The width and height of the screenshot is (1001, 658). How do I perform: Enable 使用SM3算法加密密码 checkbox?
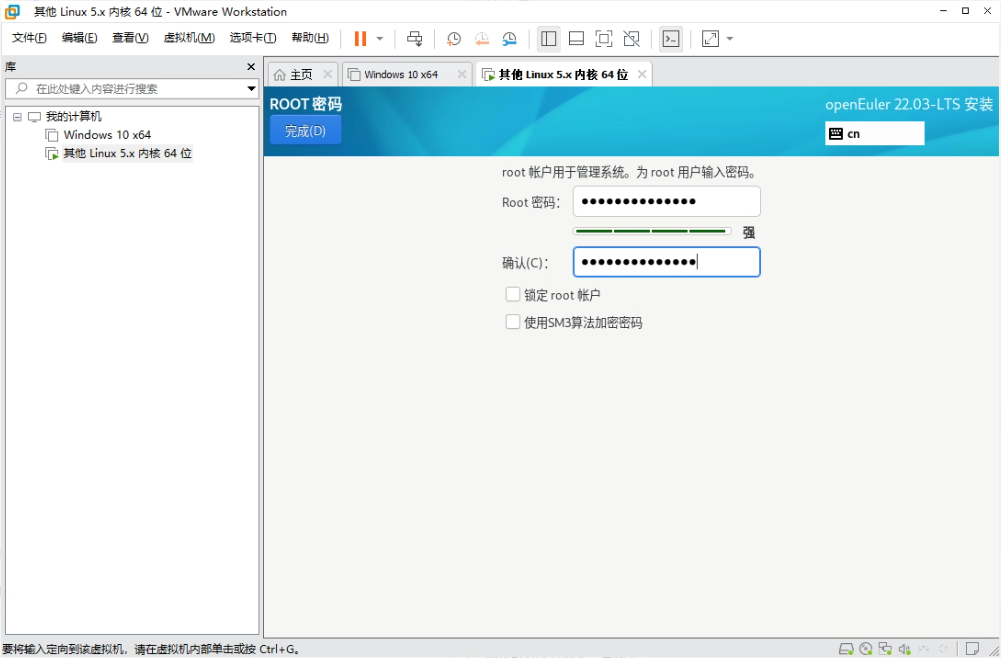[x=513, y=322]
